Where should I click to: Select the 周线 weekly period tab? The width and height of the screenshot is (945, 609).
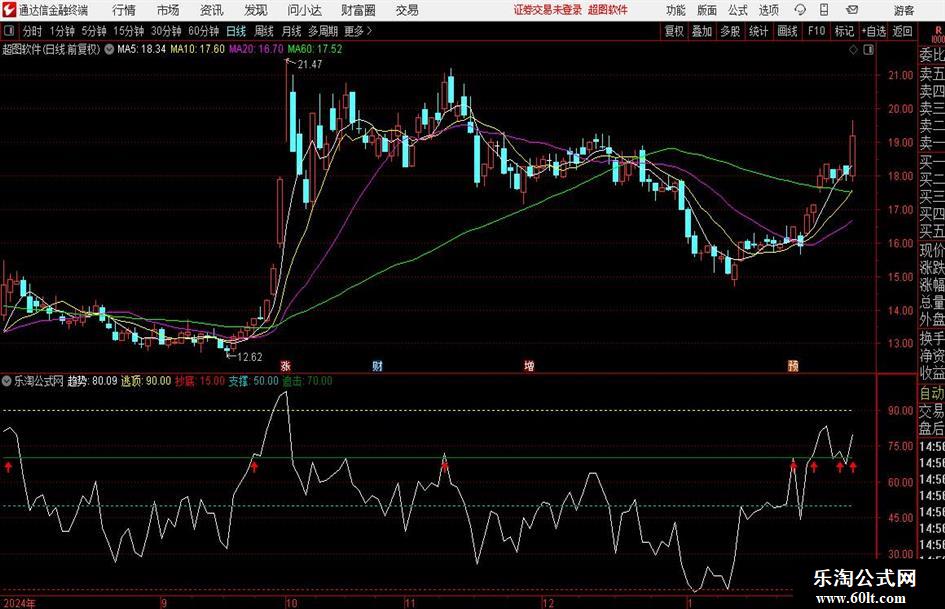tap(264, 31)
